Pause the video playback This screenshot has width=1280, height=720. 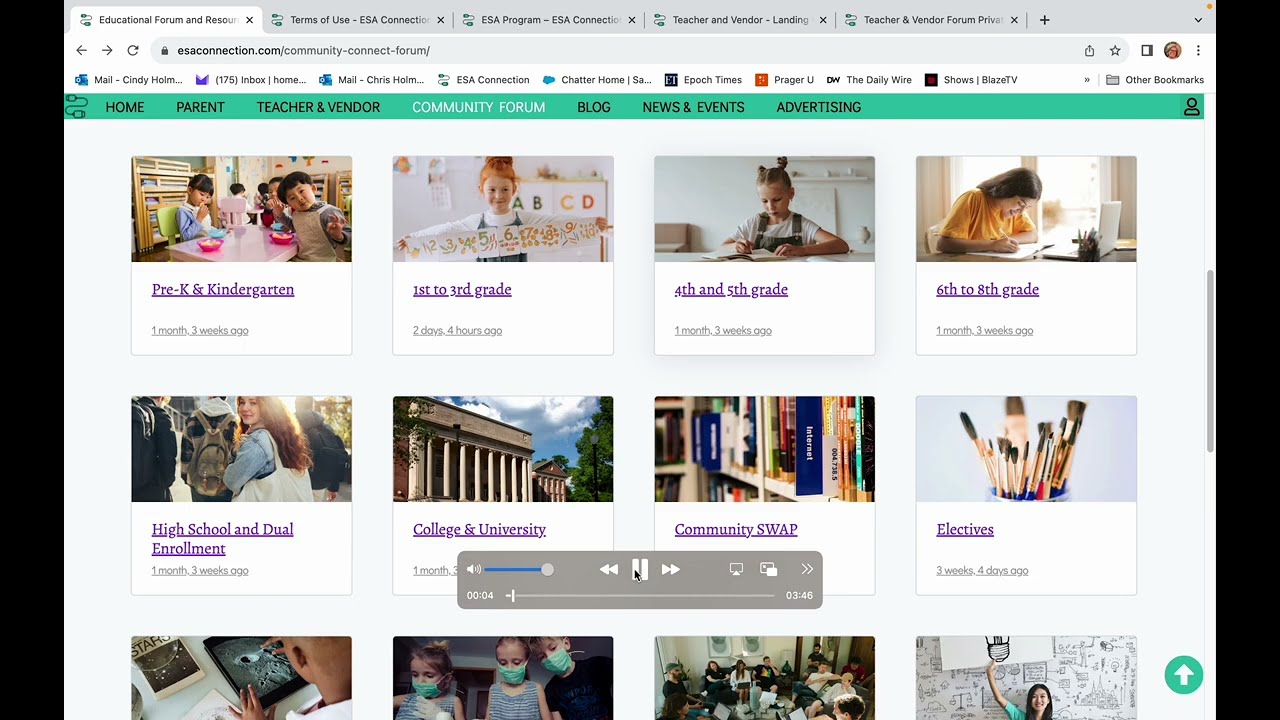[640, 569]
